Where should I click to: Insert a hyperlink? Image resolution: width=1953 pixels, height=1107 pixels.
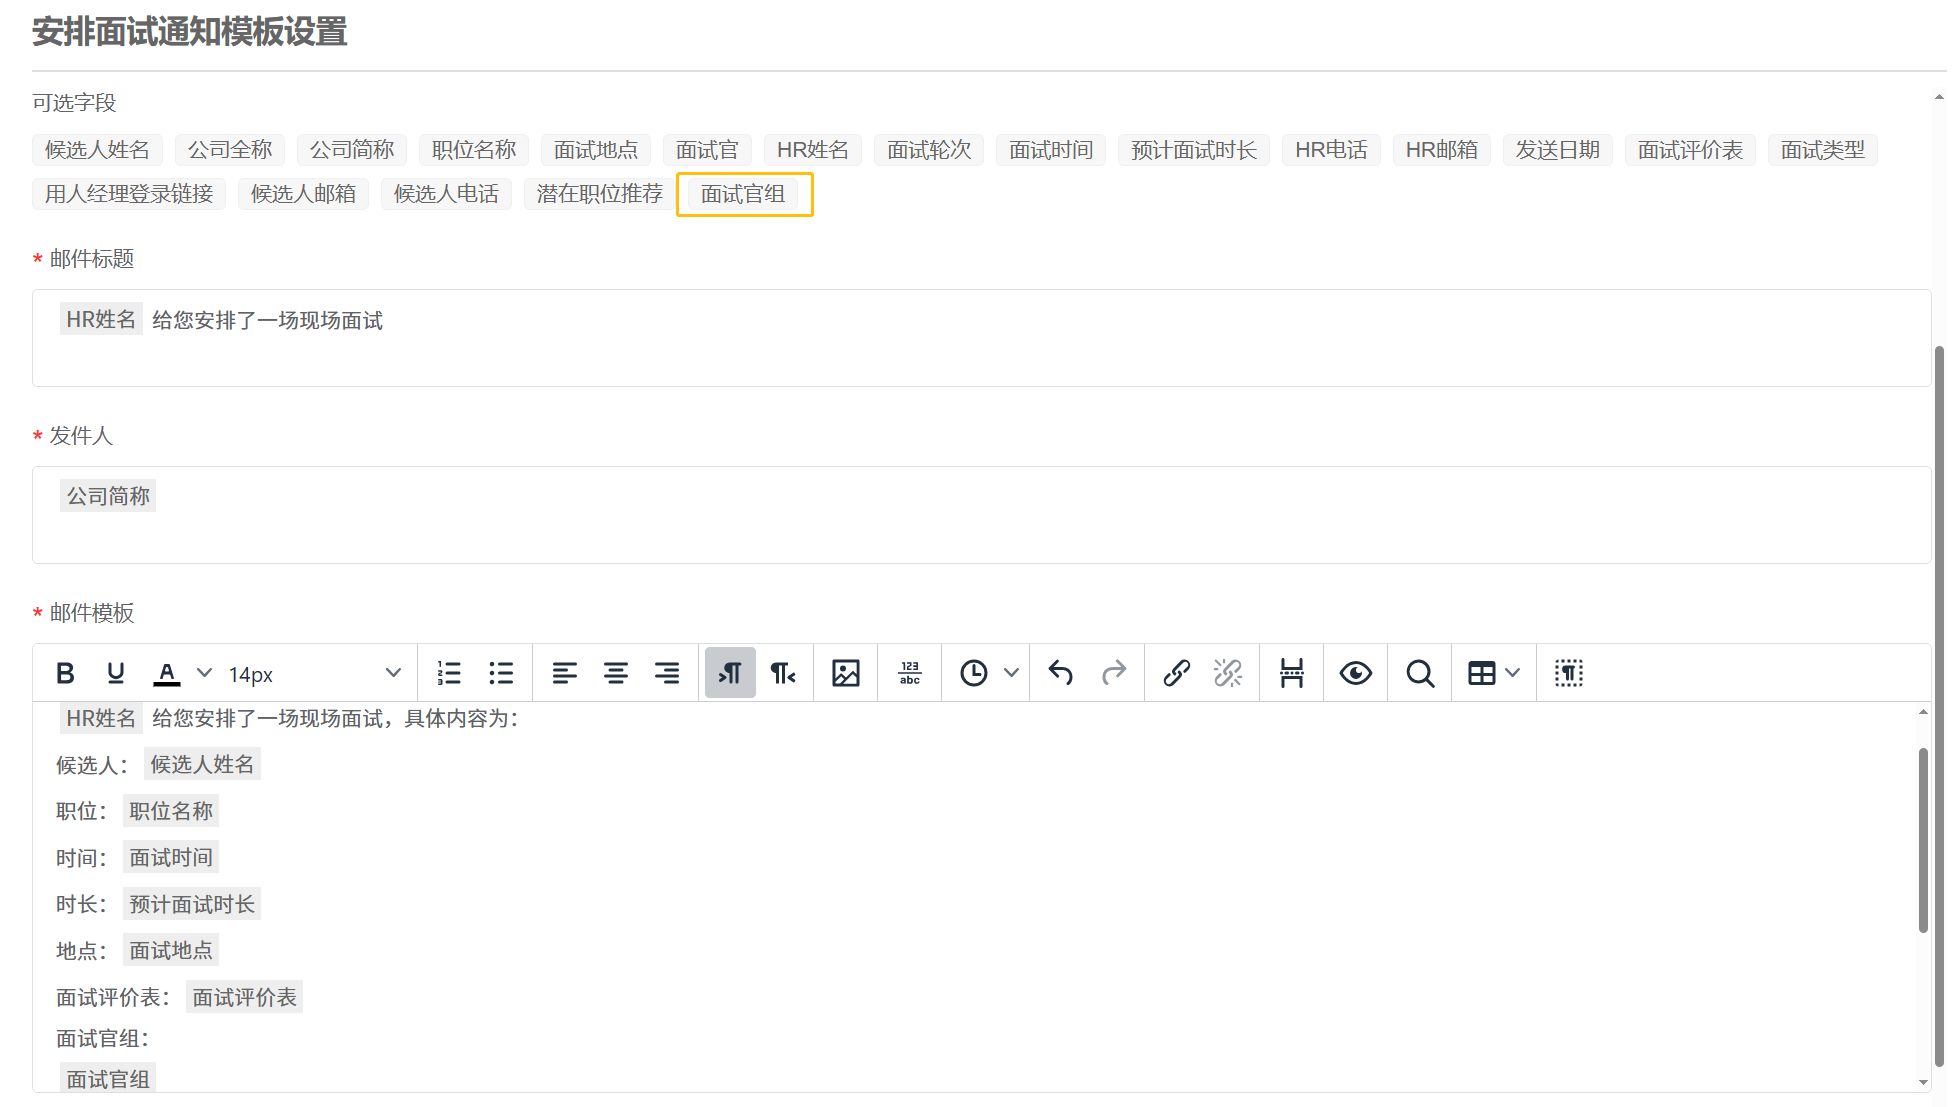pyautogui.click(x=1177, y=673)
